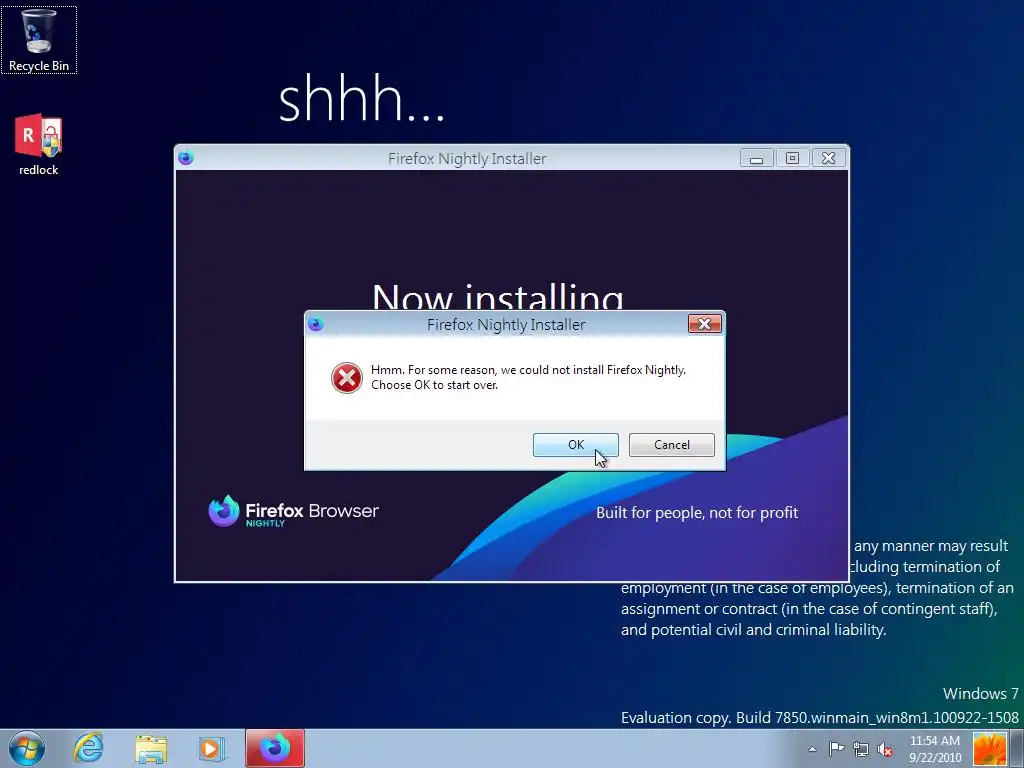1024x768 pixels.
Task: Open Windows Media Player from taskbar
Action: [x=211, y=749]
